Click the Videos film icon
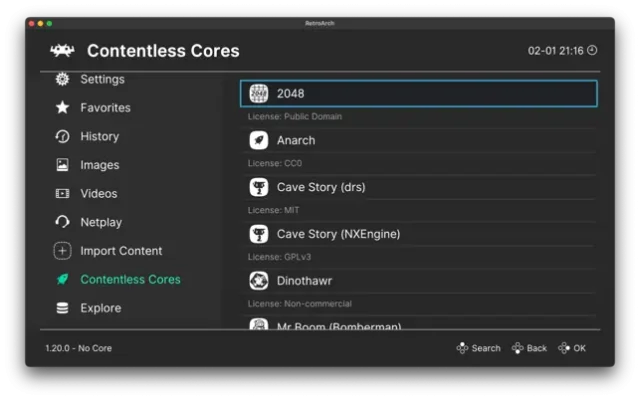The image size is (640, 400). click(x=62, y=194)
